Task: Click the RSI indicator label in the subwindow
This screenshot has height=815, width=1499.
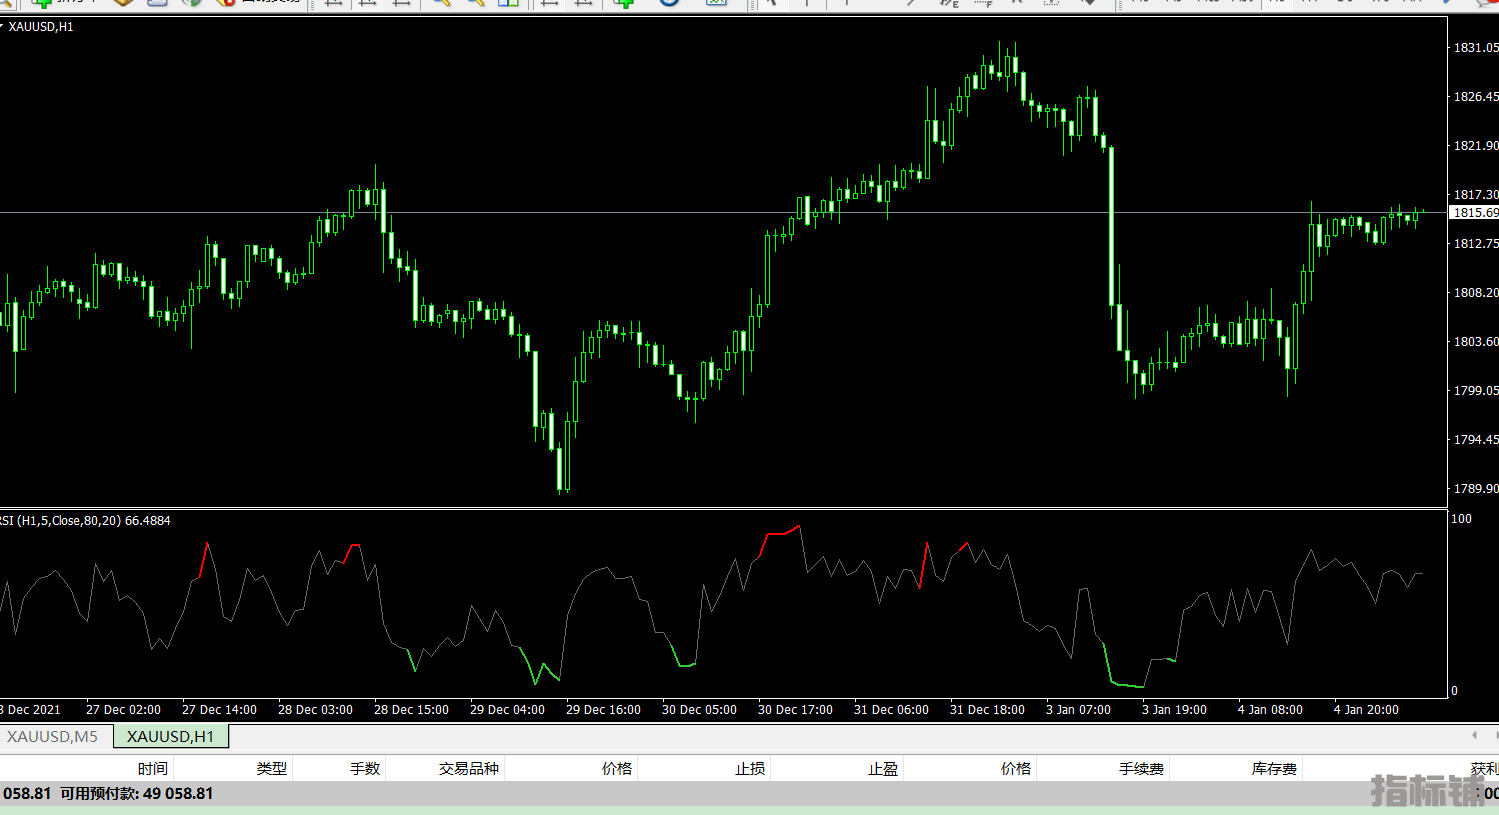Action: pyautogui.click(x=85, y=521)
